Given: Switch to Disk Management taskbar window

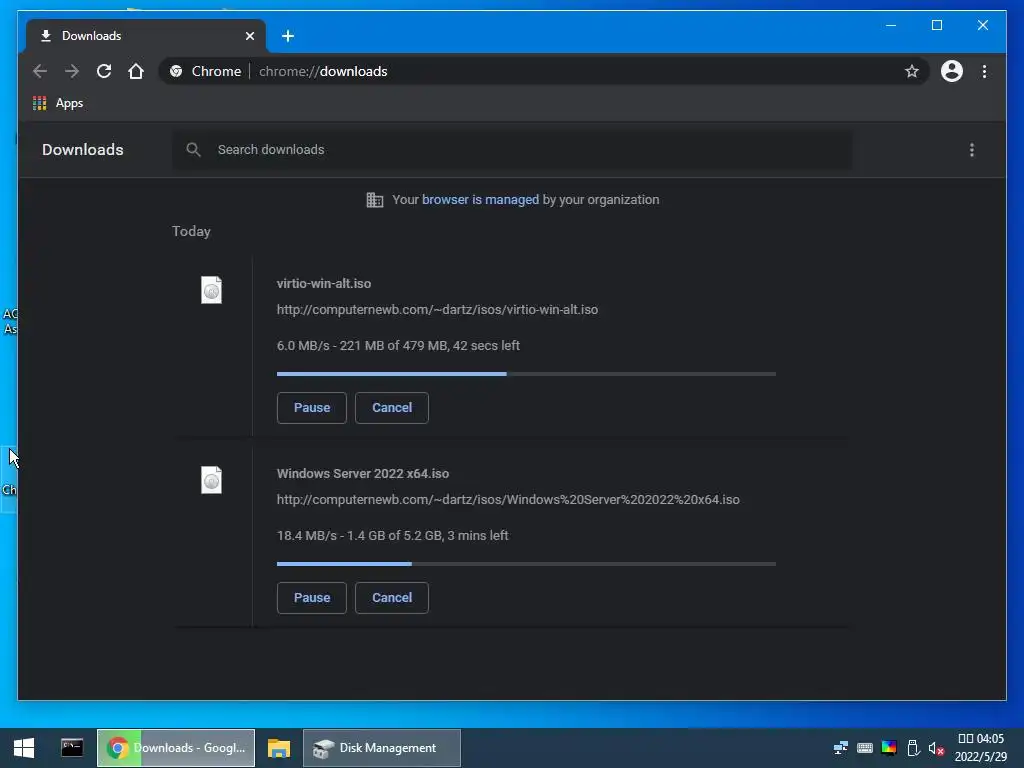Looking at the screenshot, I should point(382,748).
